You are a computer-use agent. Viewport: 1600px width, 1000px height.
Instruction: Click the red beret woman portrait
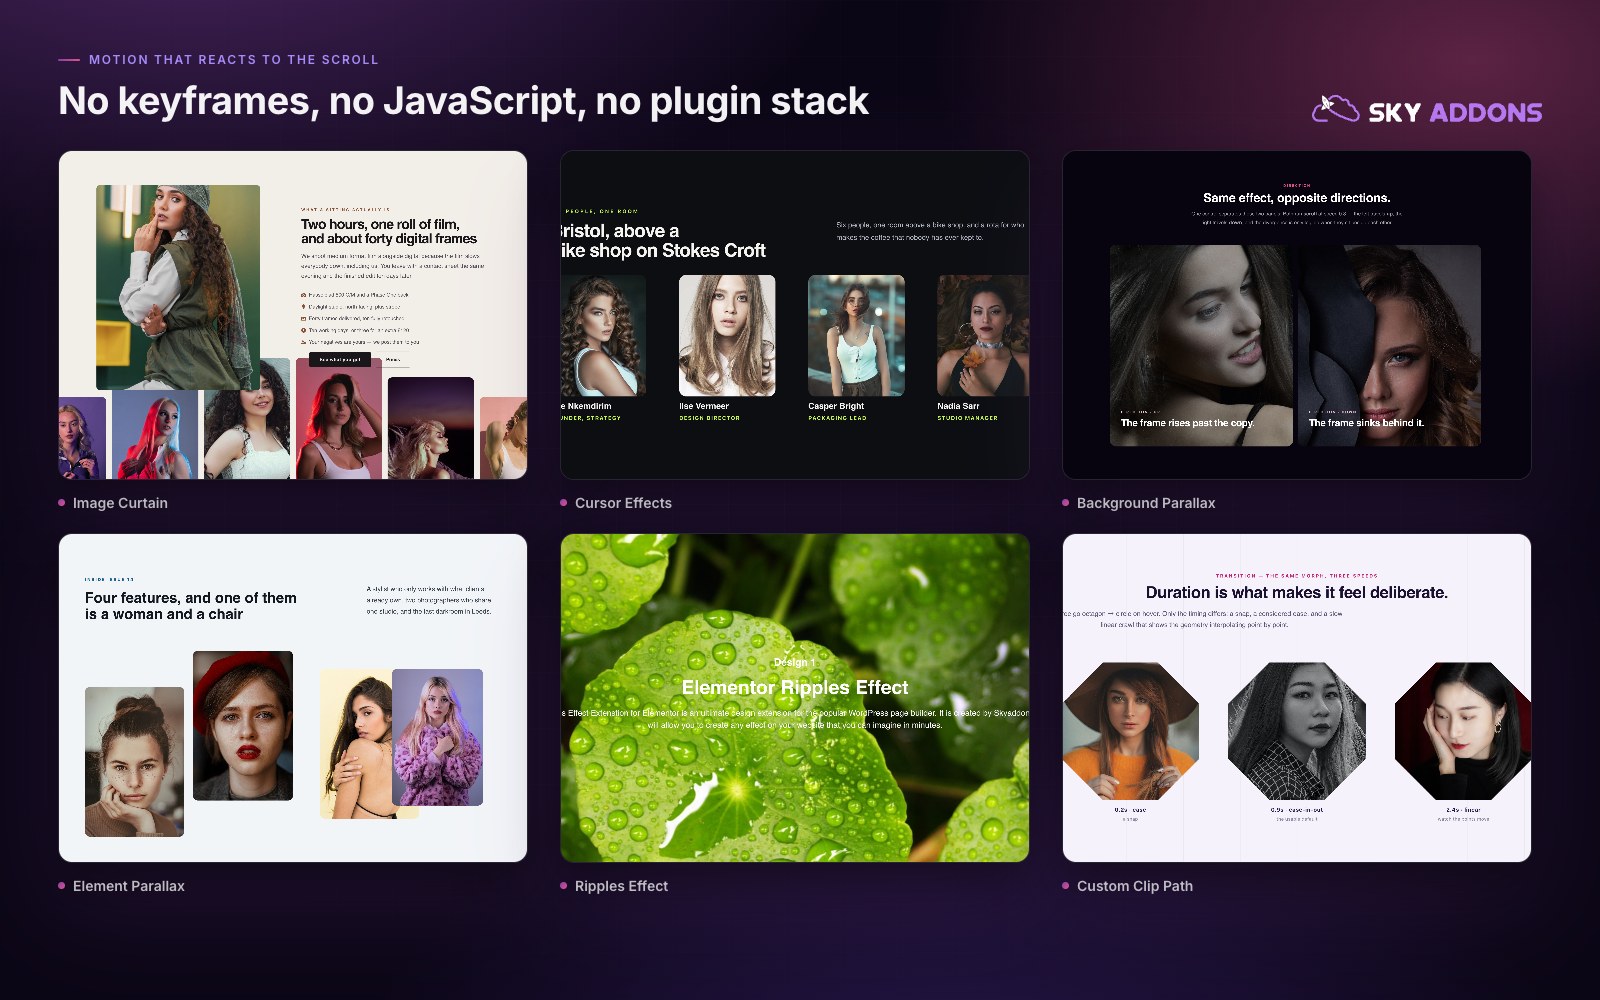point(243,726)
